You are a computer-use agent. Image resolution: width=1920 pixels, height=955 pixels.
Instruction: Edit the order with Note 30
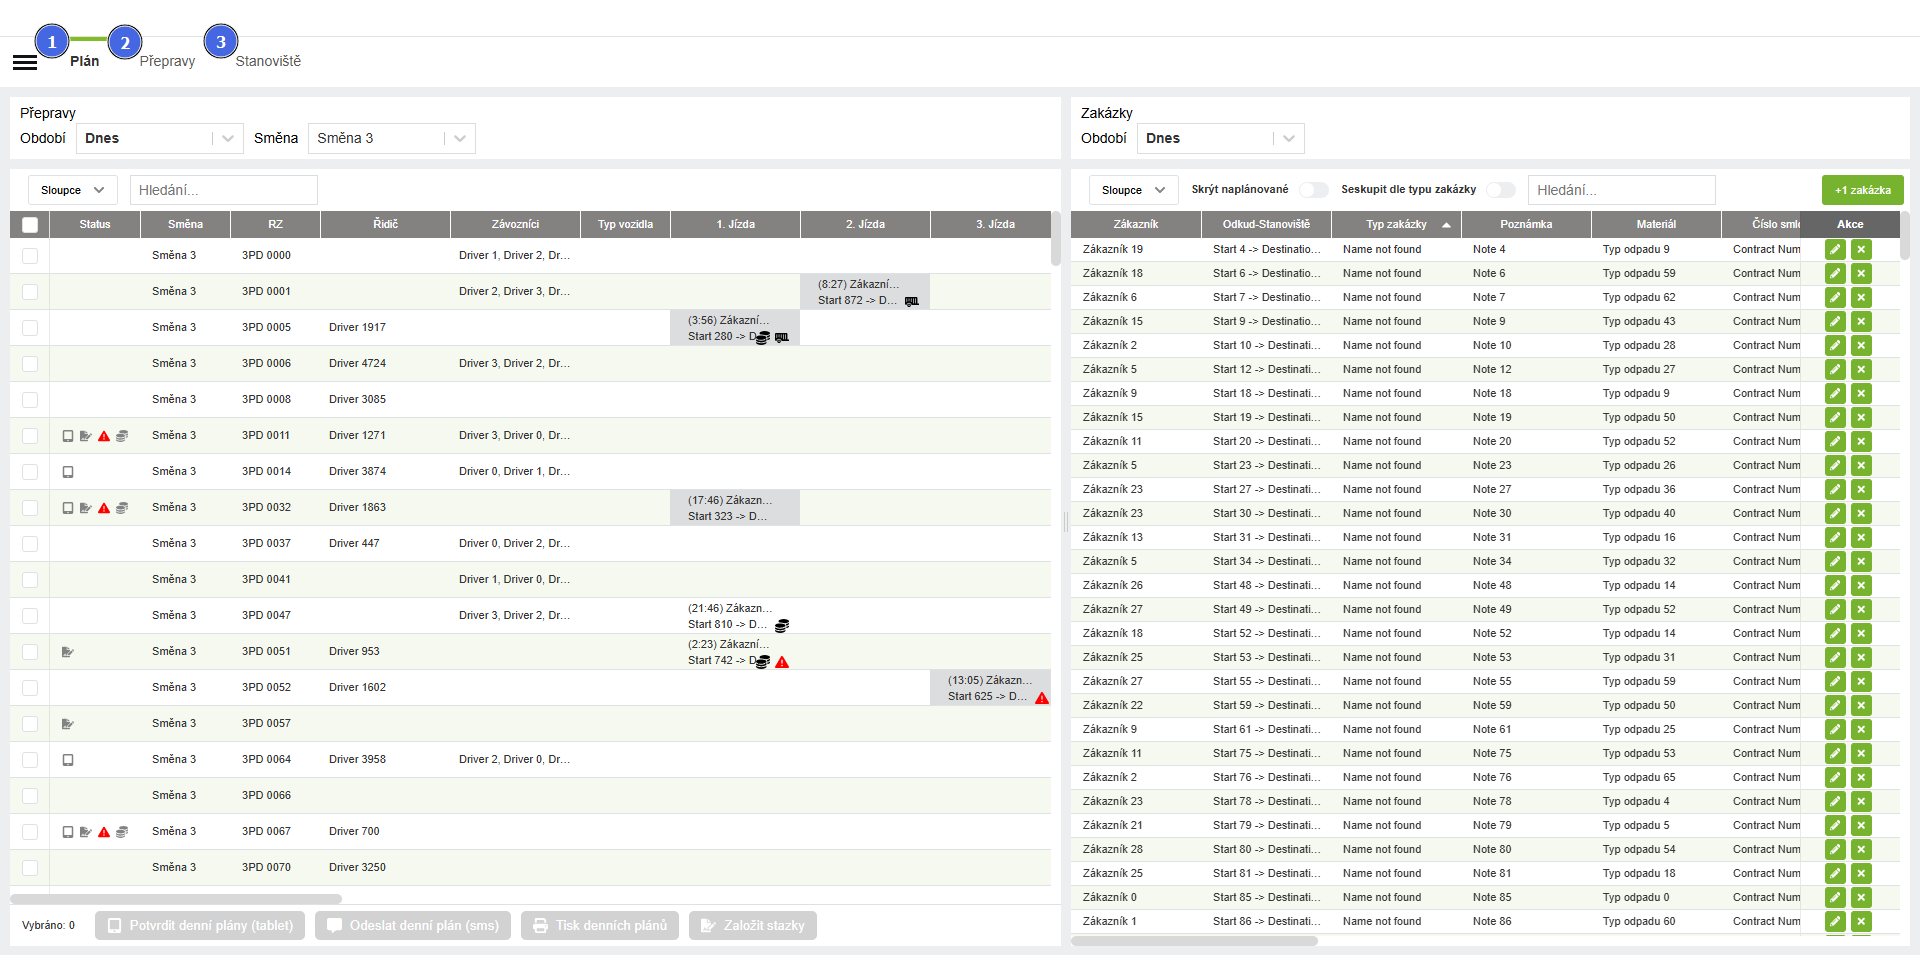click(1835, 513)
